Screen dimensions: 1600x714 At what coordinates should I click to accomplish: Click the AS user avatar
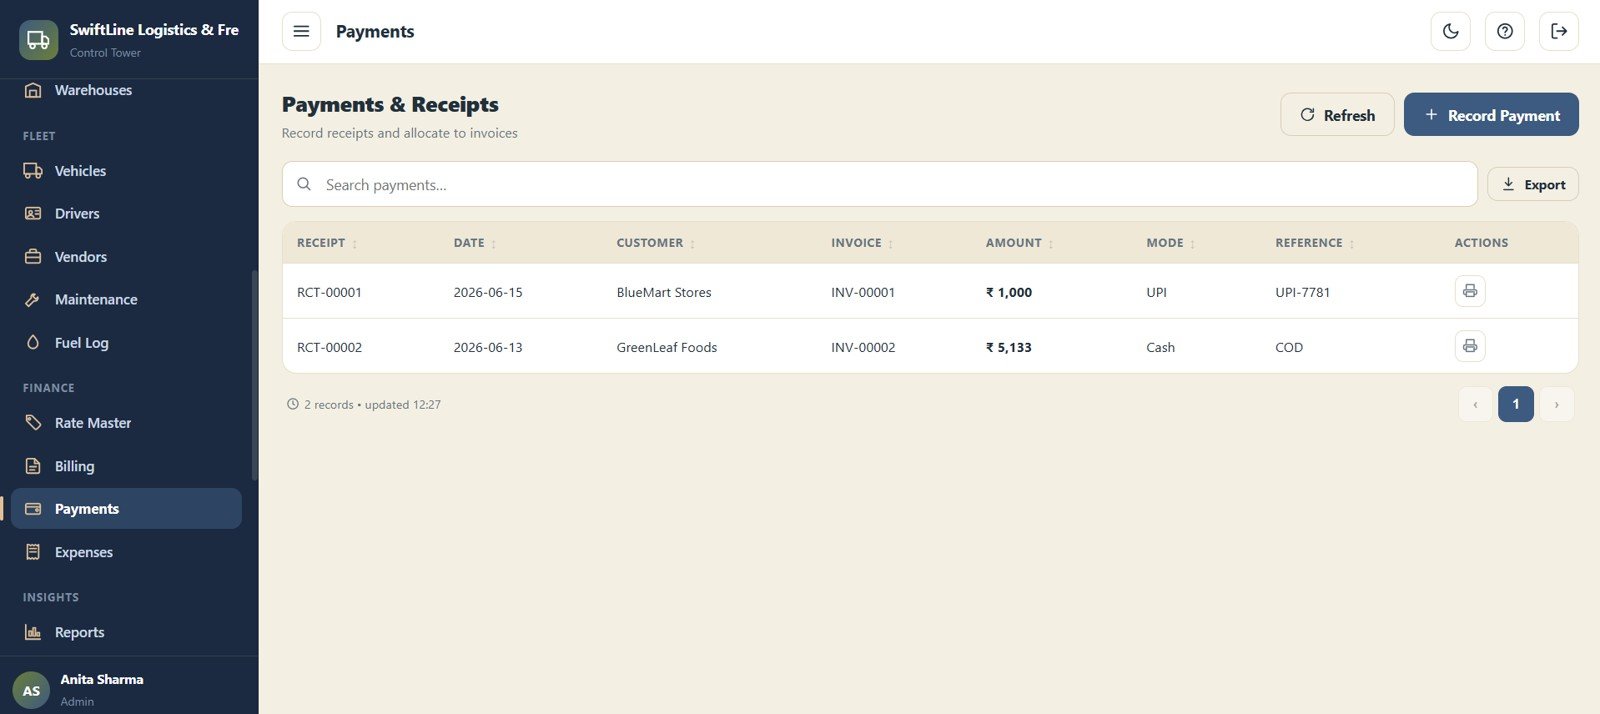click(x=31, y=690)
